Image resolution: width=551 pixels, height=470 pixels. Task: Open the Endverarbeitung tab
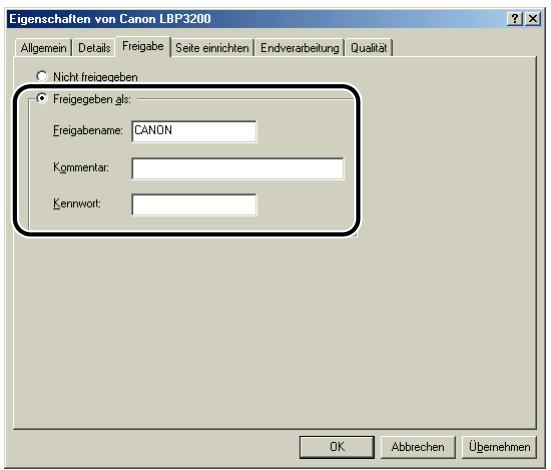pyautogui.click(x=300, y=48)
